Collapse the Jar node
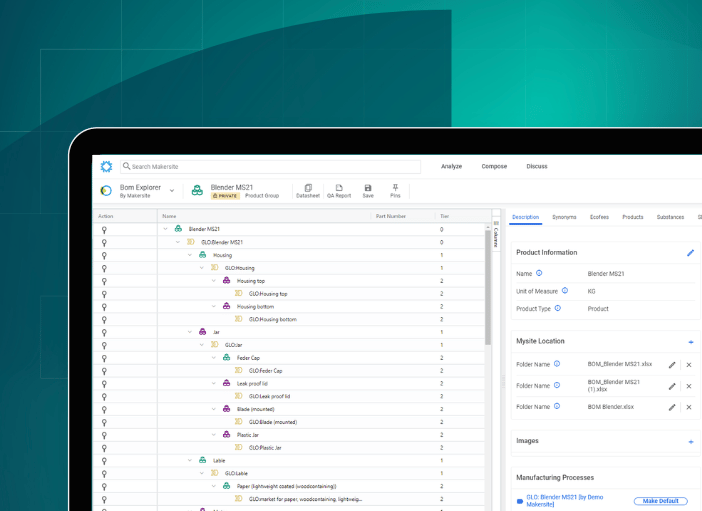 coord(190,332)
